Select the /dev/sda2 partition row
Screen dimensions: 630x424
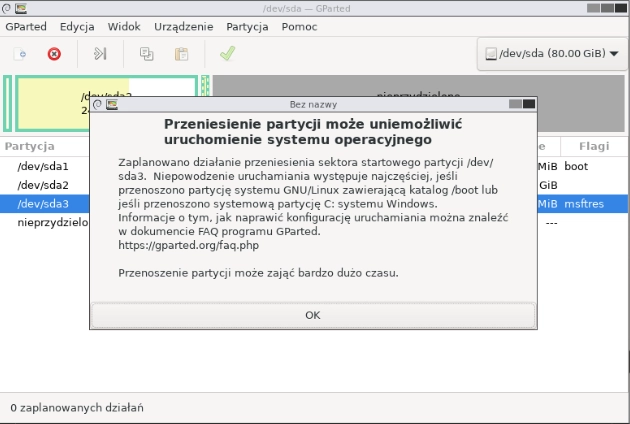tap(43, 185)
